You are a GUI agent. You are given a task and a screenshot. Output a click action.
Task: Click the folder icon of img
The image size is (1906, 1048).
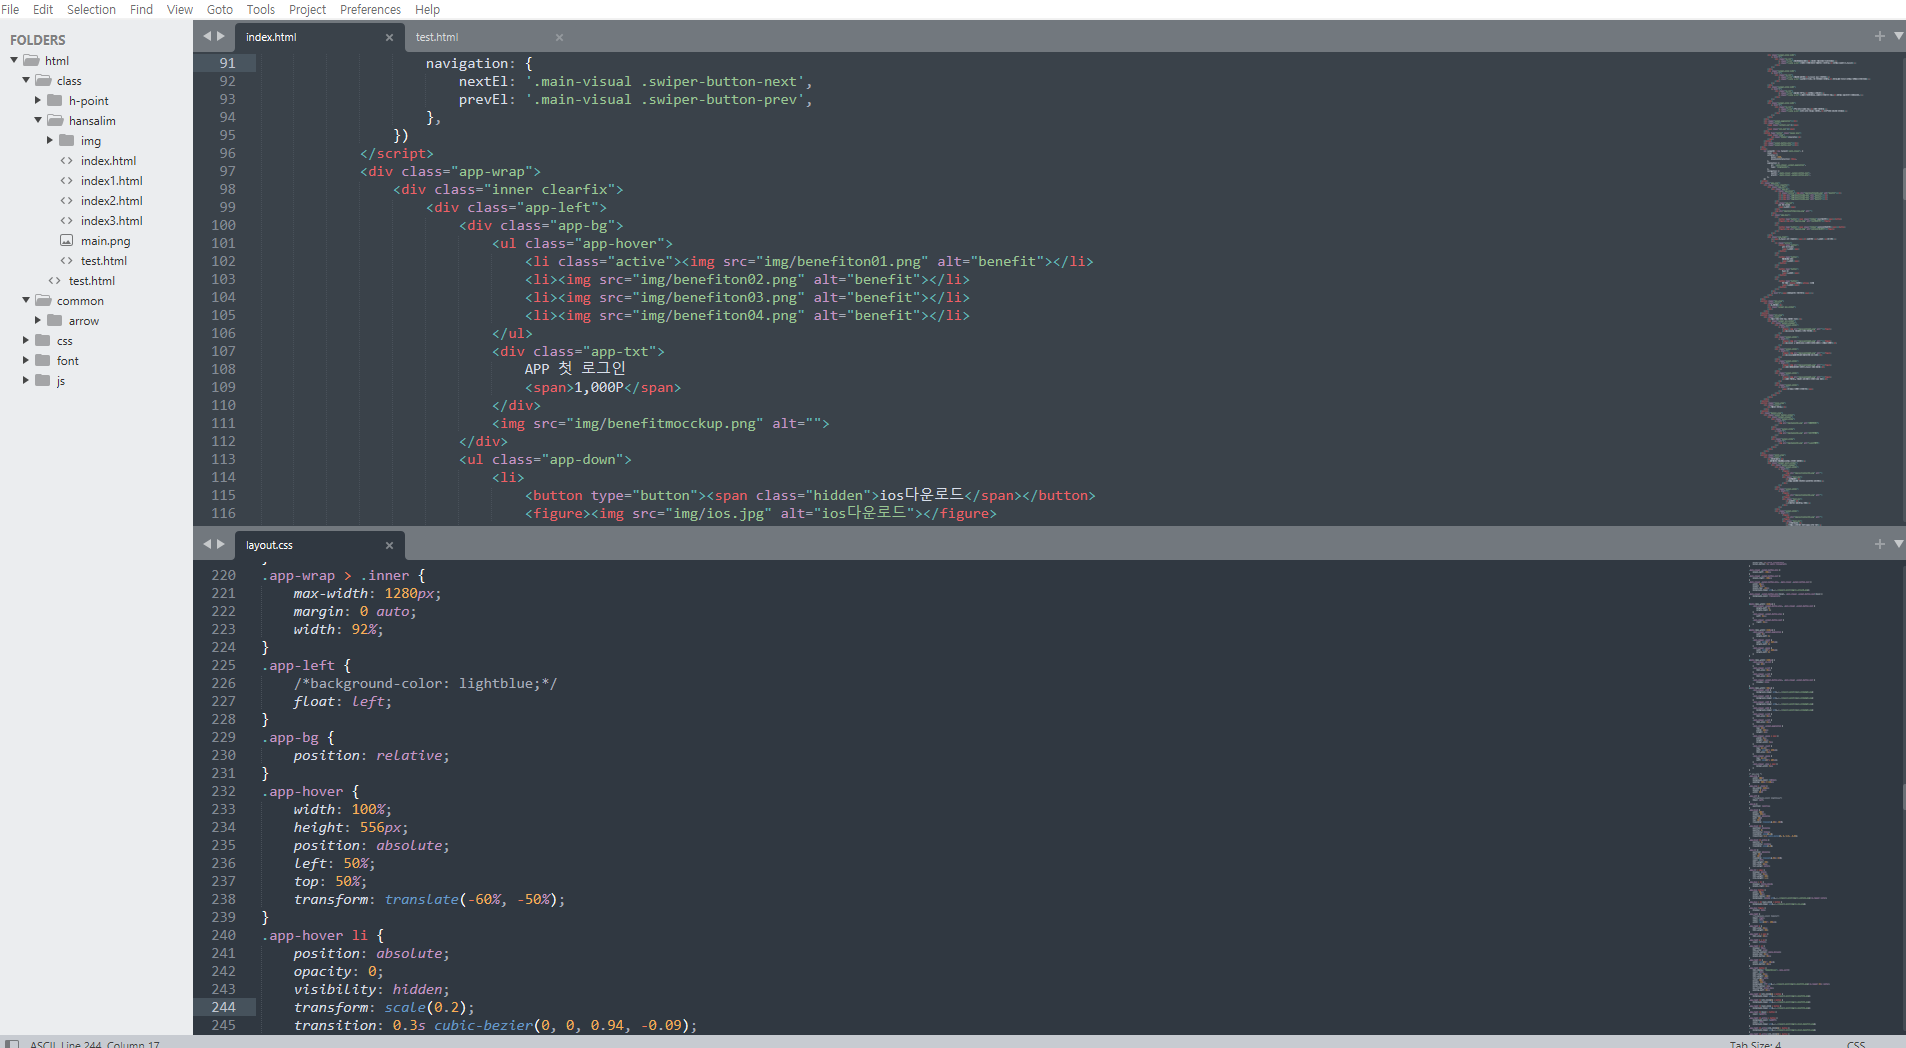[x=67, y=140]
